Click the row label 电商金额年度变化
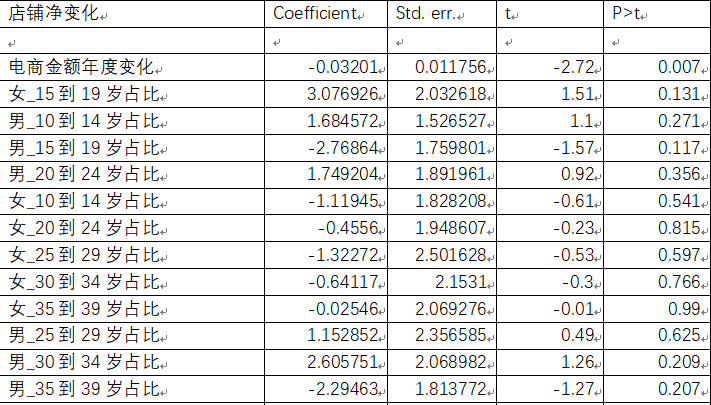Viewport: 711px width, 405px height. point(82,67)
